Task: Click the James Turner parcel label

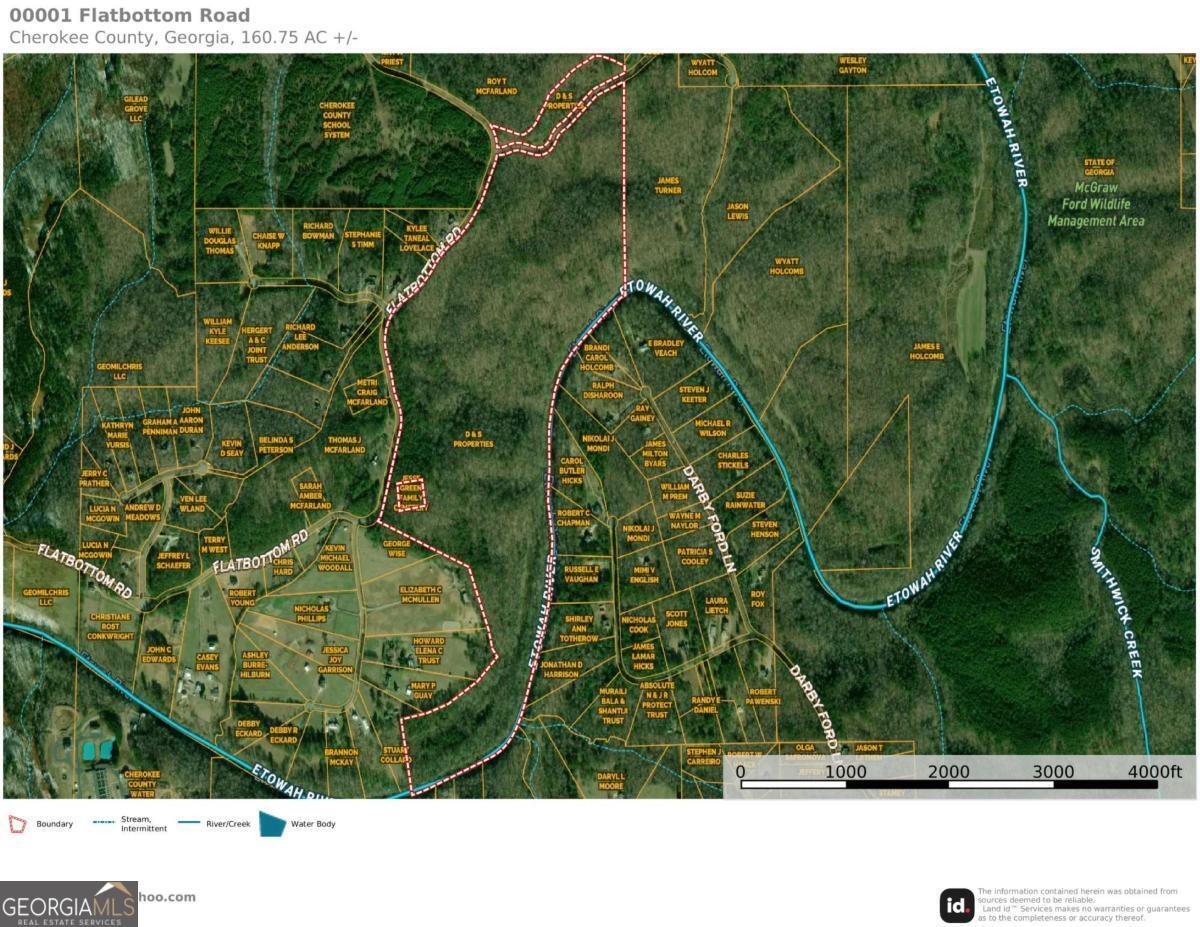Action: (x=668, y=185)
